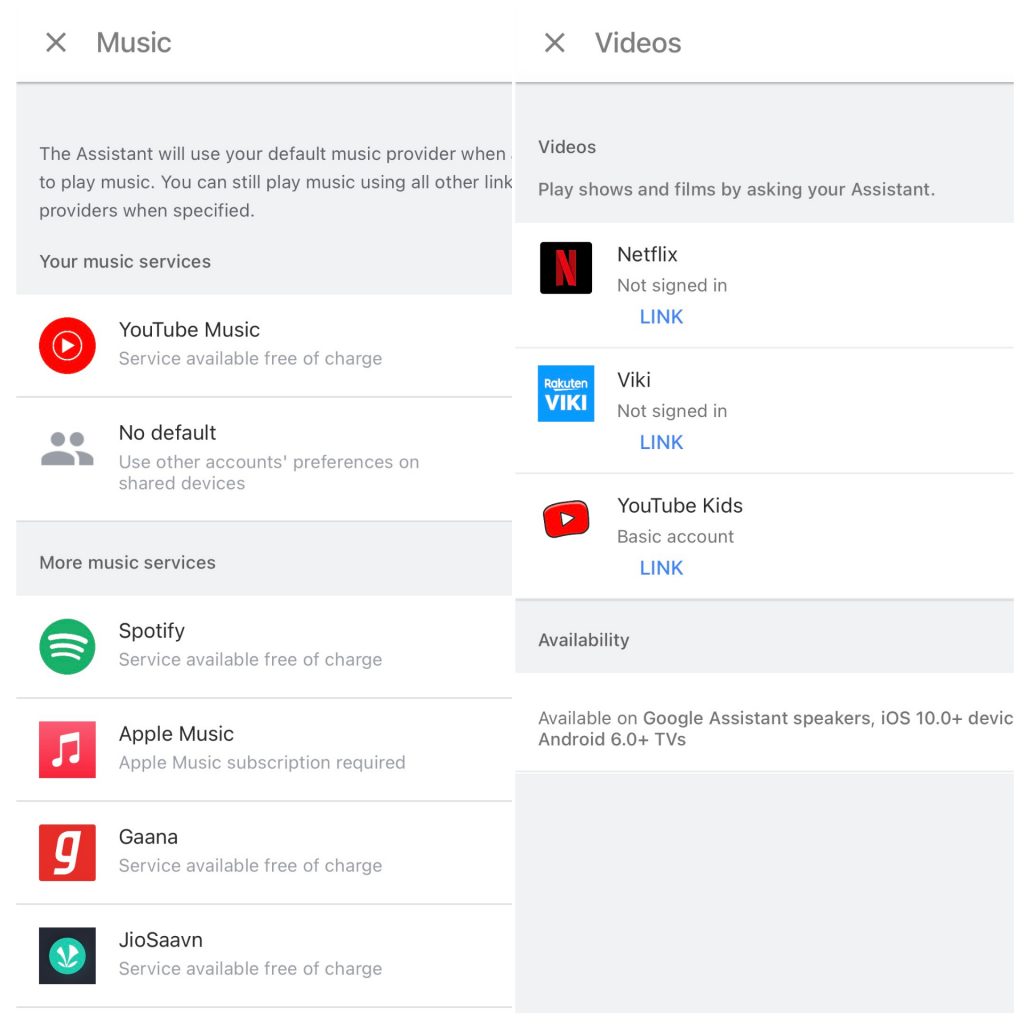Screen dimensions: 1024x1024
Task: Tap 'Service available free of charge' under YouTube Music
Action: (x=250, y=359)
